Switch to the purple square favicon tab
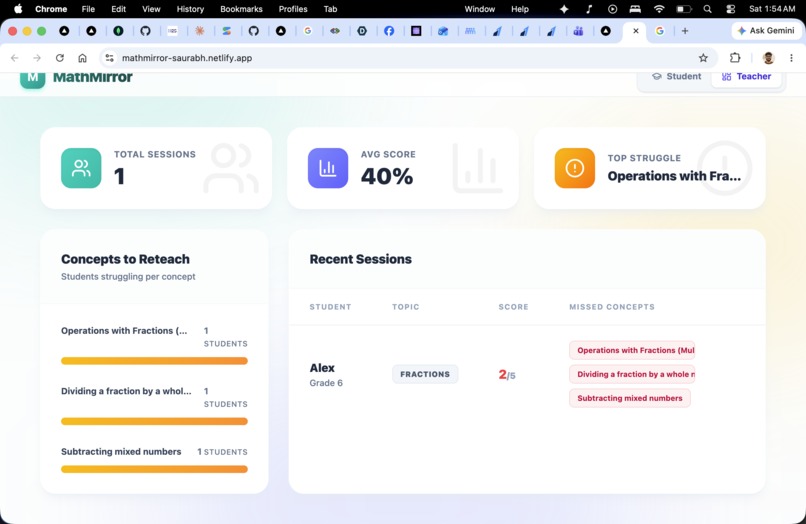This screenshot has width=806, height=524. click(416, 31)
